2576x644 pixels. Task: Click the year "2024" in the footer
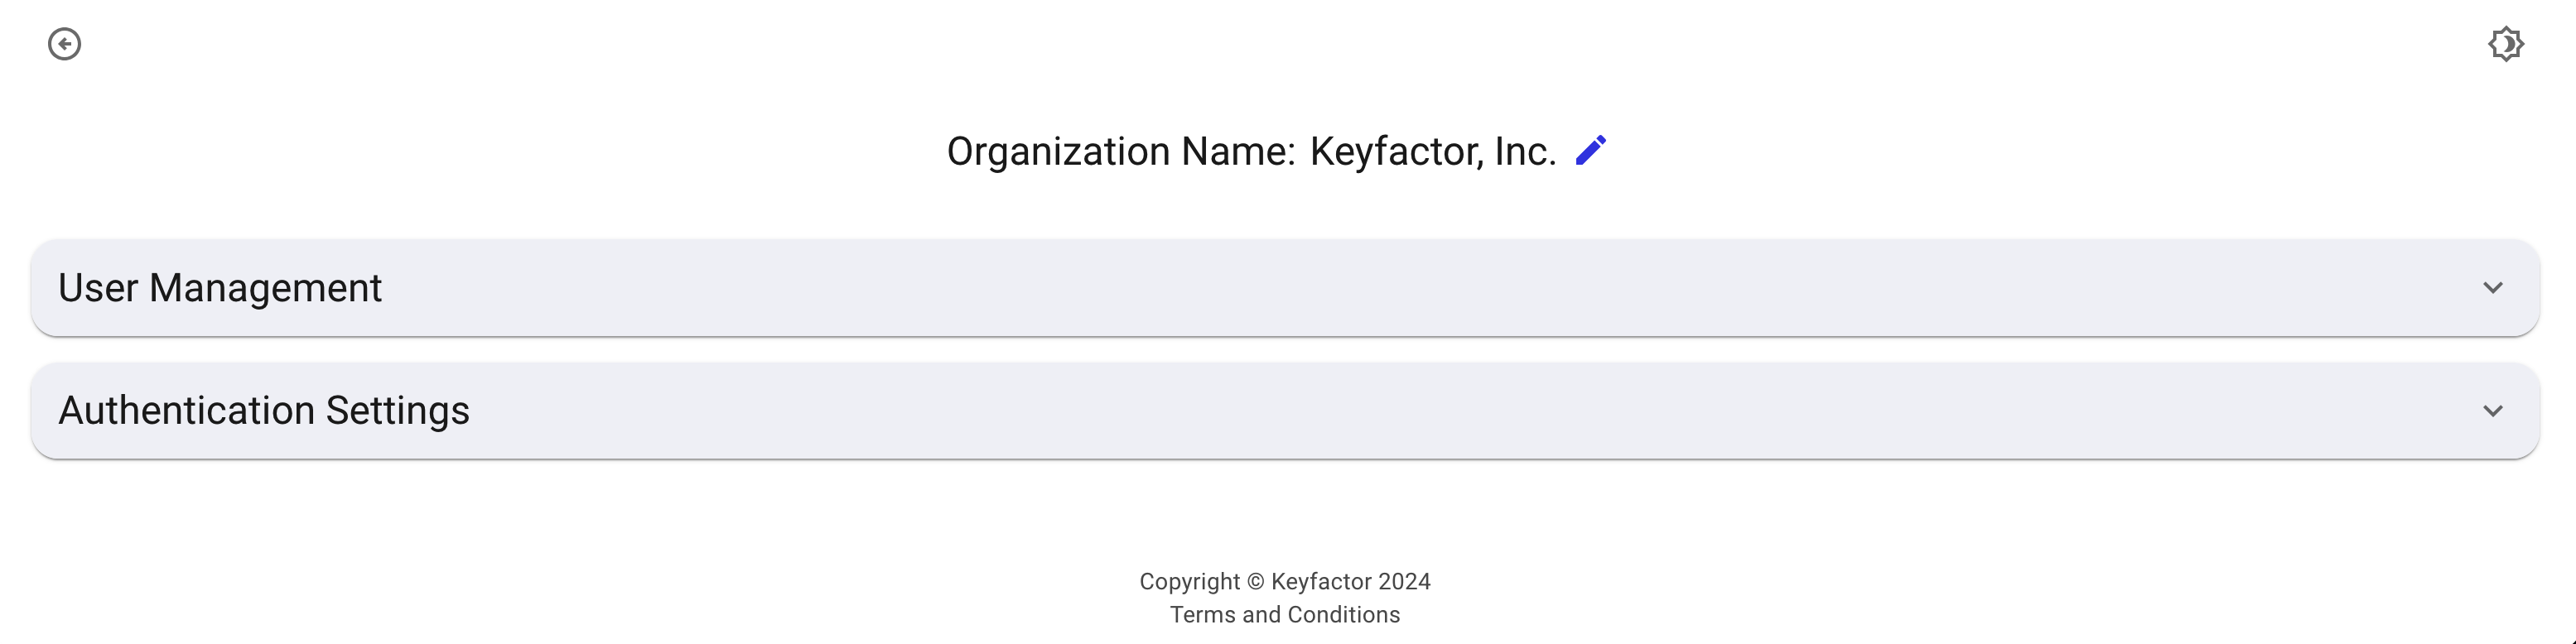(1404, 582)
